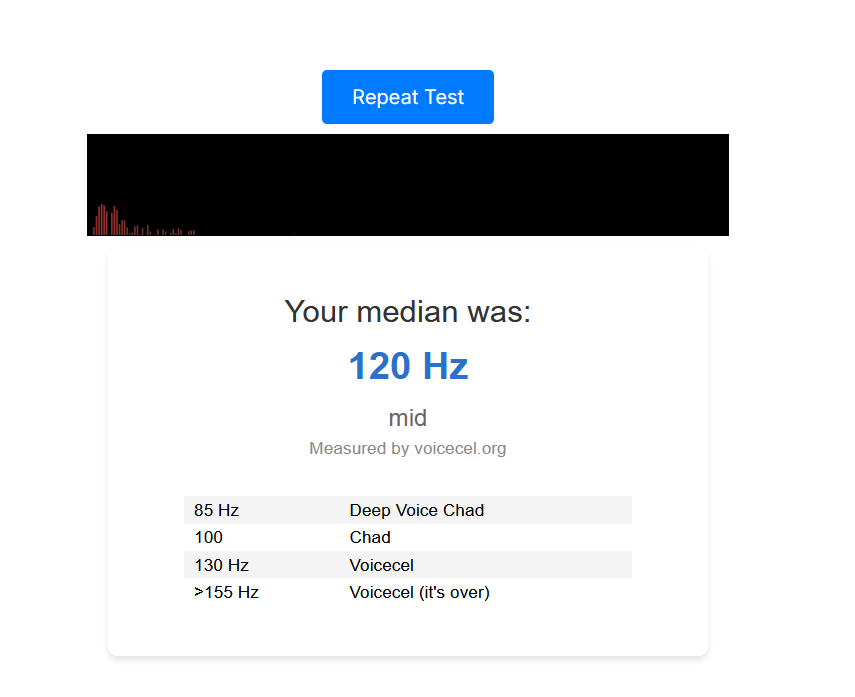
Task: Click blank space in the results card below the table
Action: pyautogui.click(x=408, y=630)
